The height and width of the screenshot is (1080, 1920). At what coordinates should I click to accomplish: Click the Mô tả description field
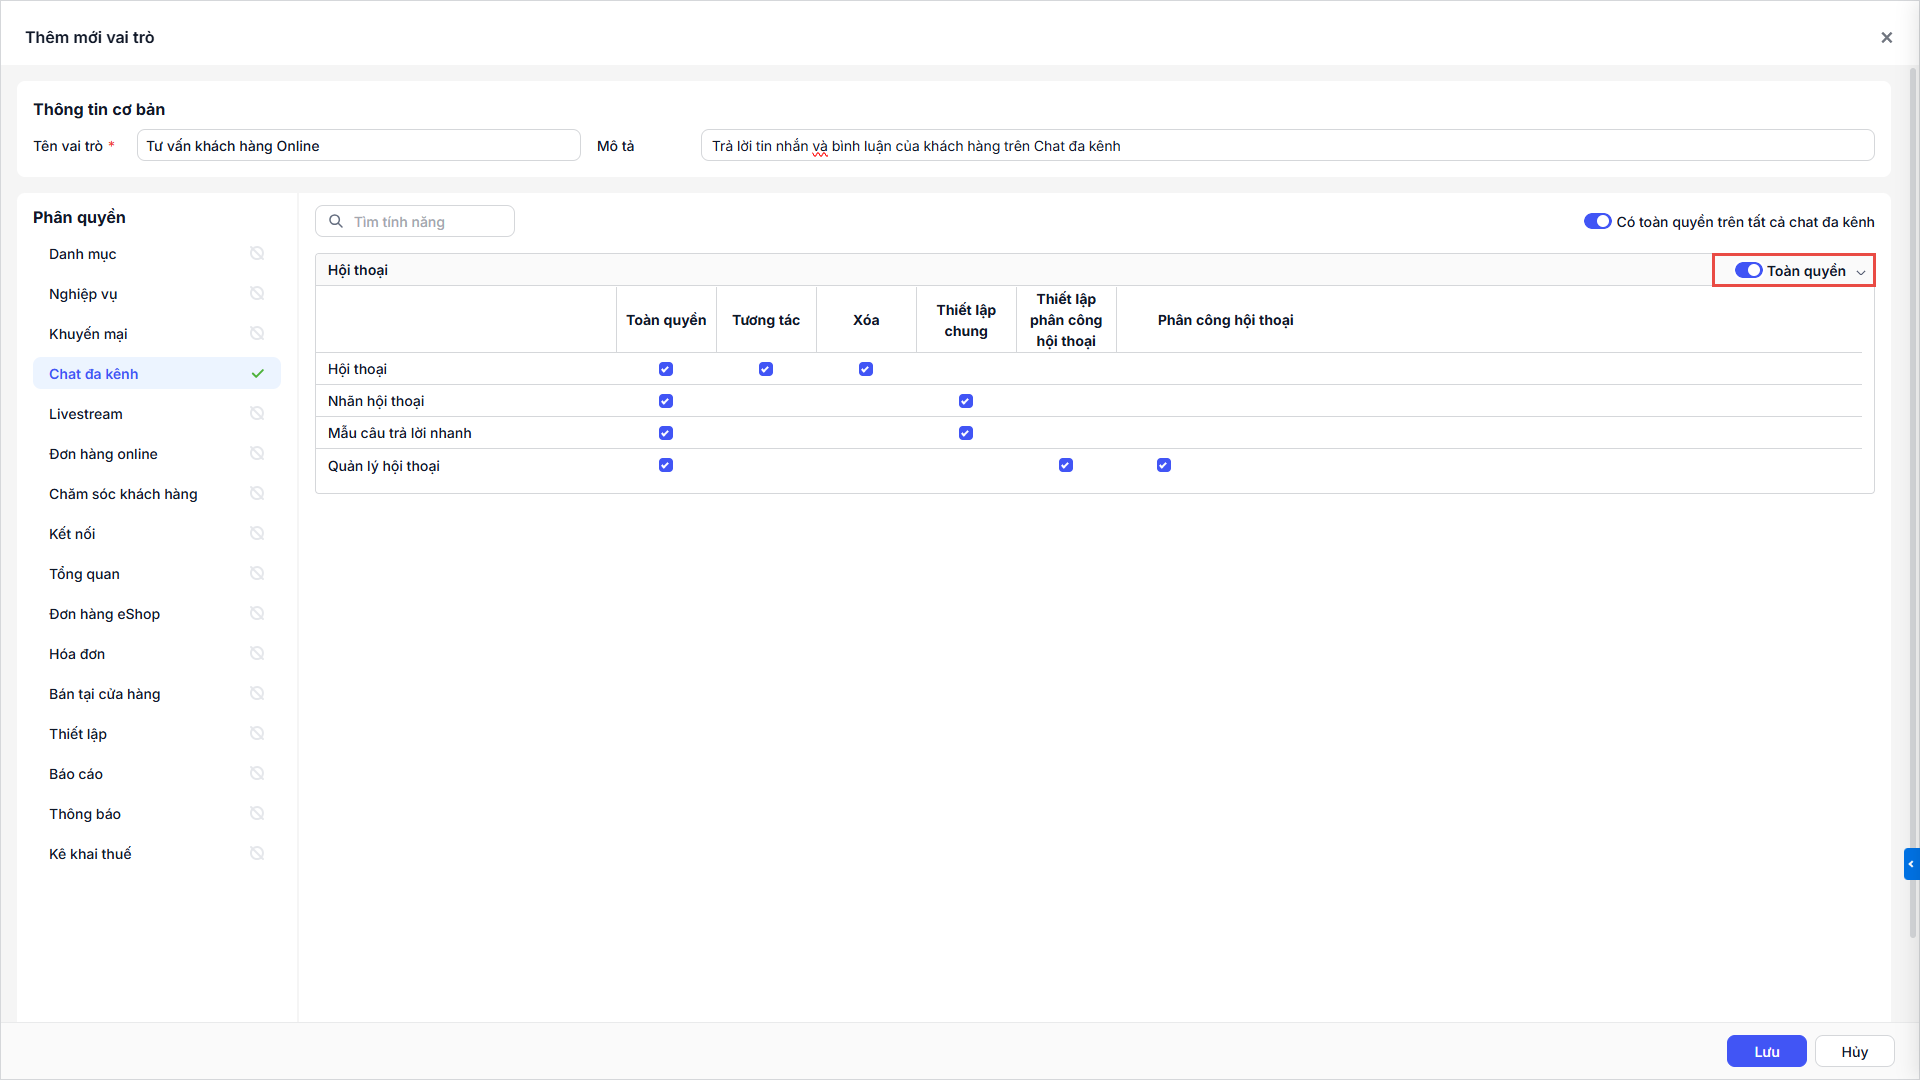[x=1287, y=146]
